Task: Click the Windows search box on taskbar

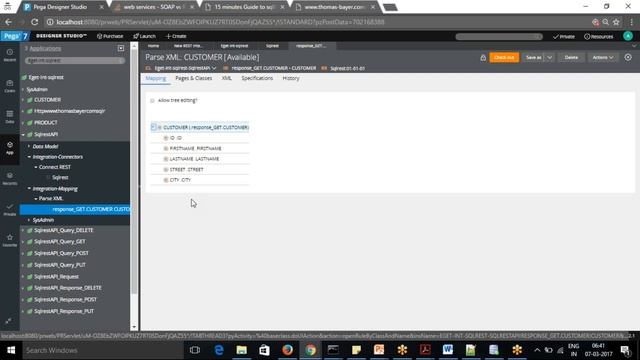Action: click(102, 350)
